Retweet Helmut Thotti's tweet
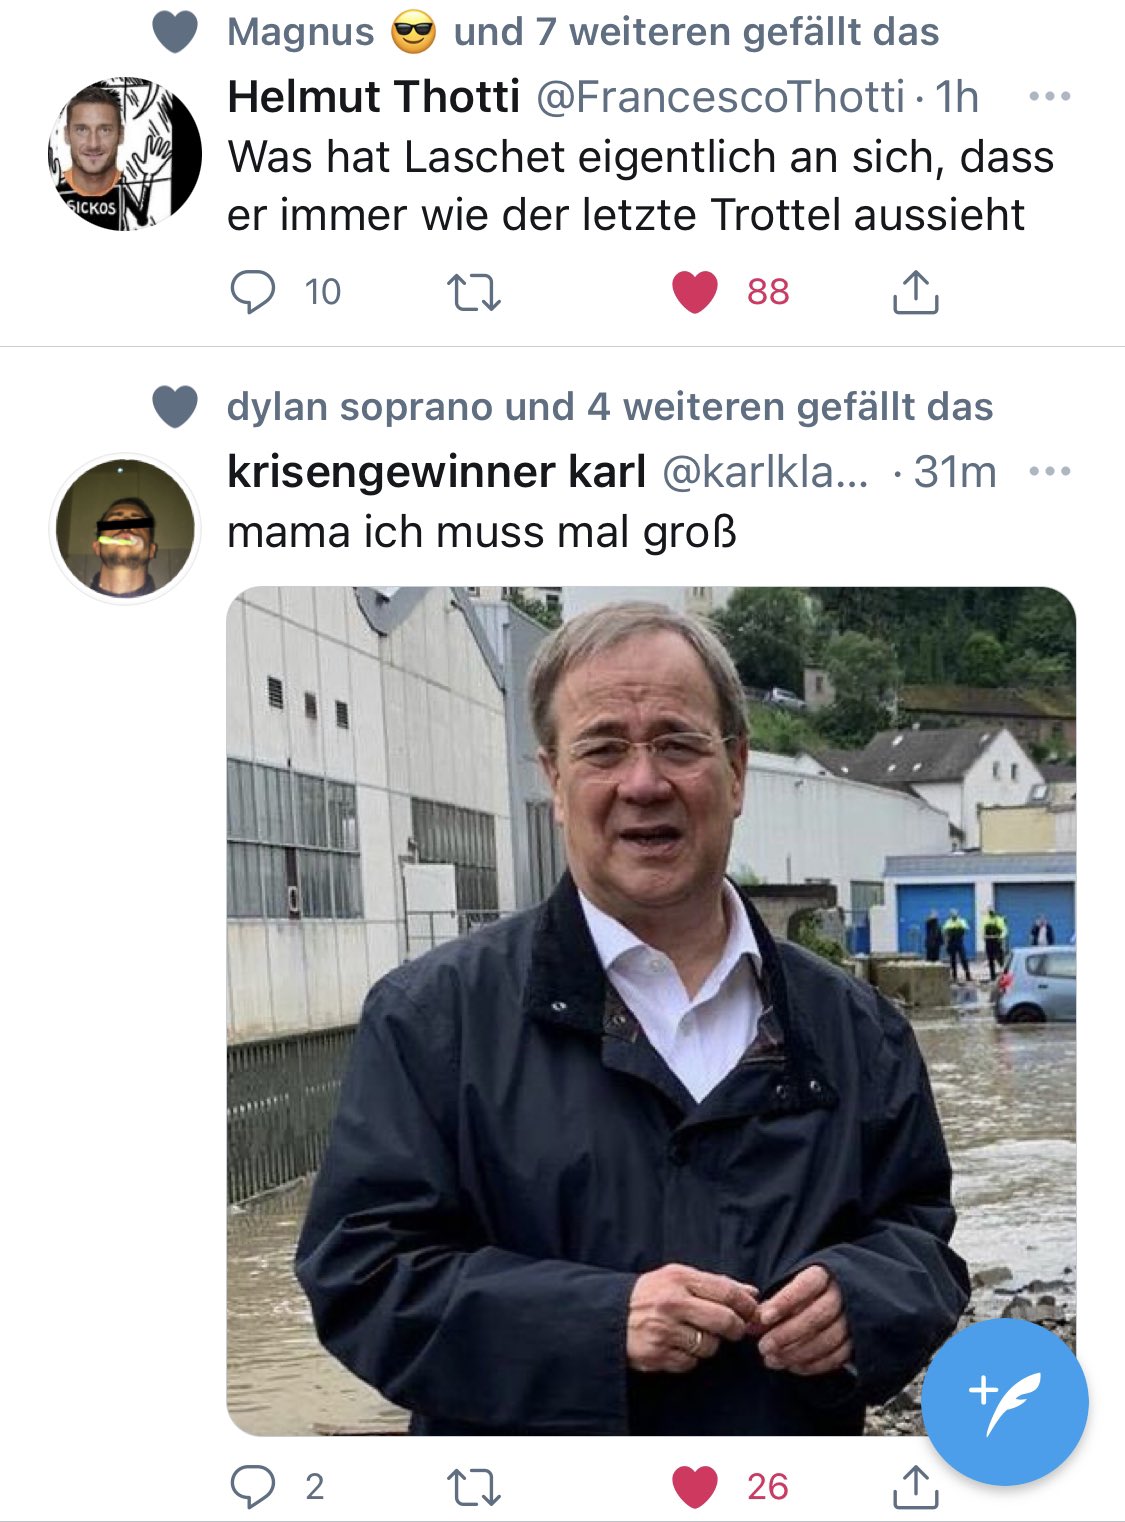The image size is (1125, 1522). tap(473, 292)
